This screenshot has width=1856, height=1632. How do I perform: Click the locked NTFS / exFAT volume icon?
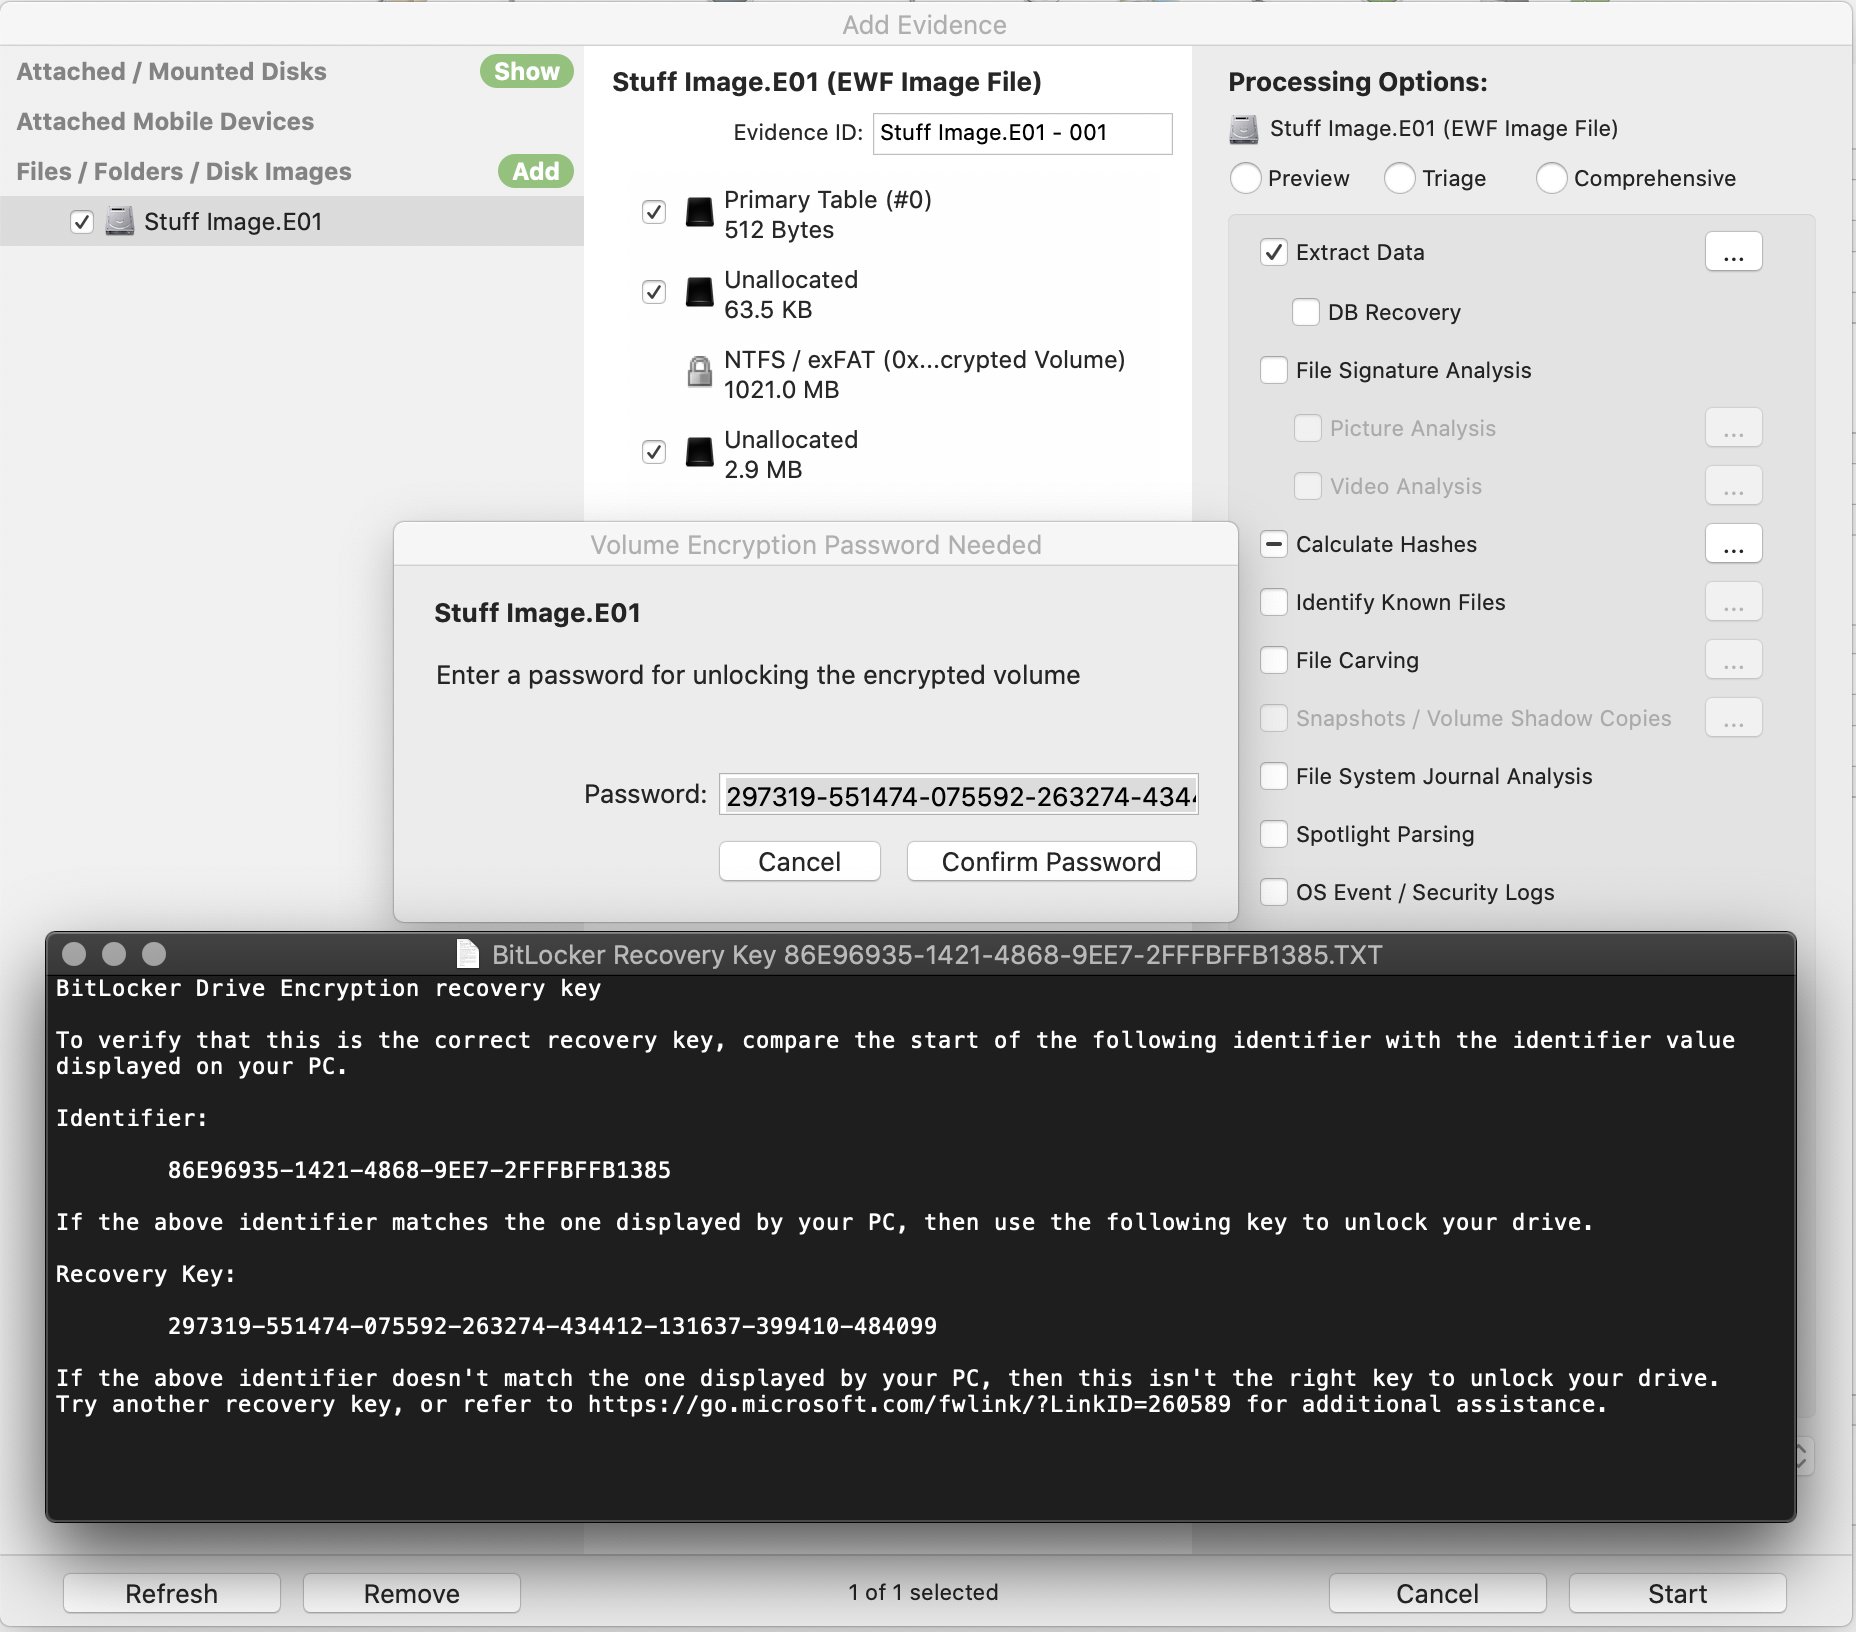coord(700,372)
